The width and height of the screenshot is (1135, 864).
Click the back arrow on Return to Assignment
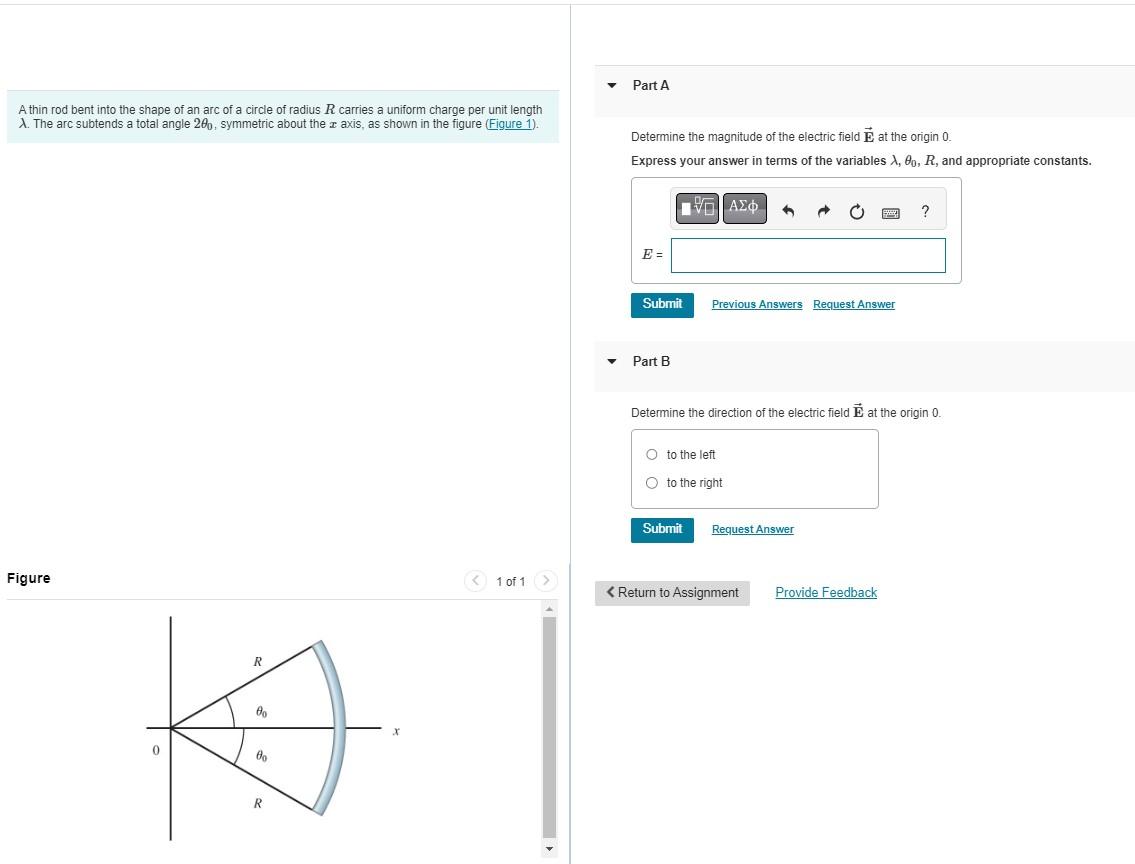click(611, 592)
